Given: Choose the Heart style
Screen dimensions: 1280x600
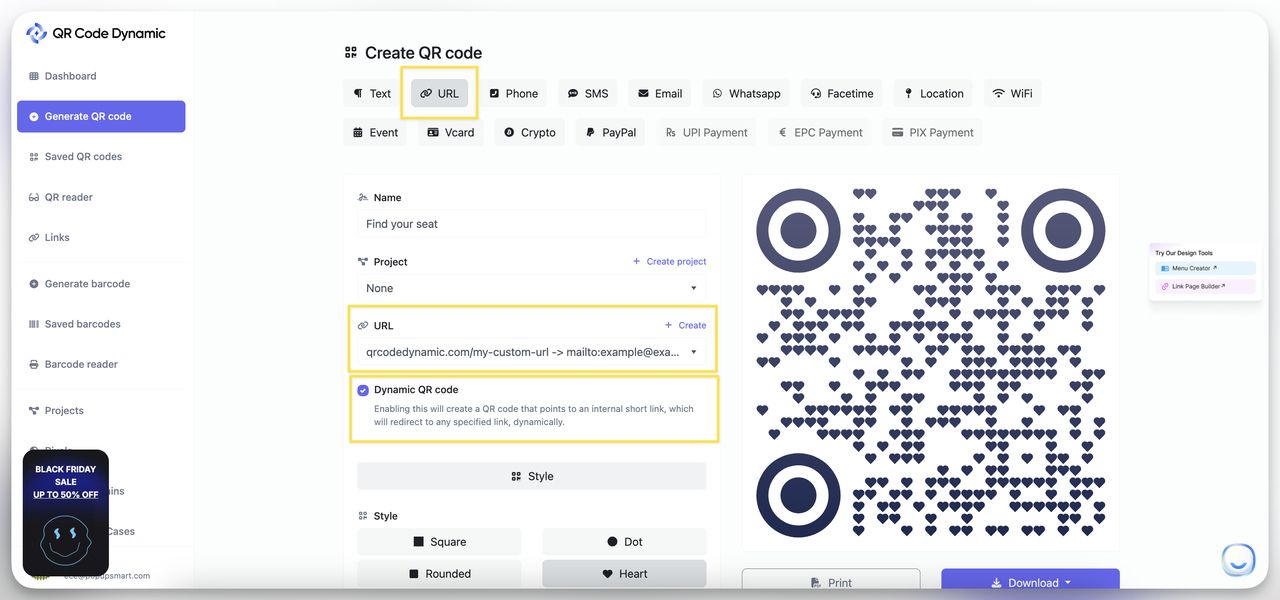Looking at the screenshot, I should (x=624, y=574).
